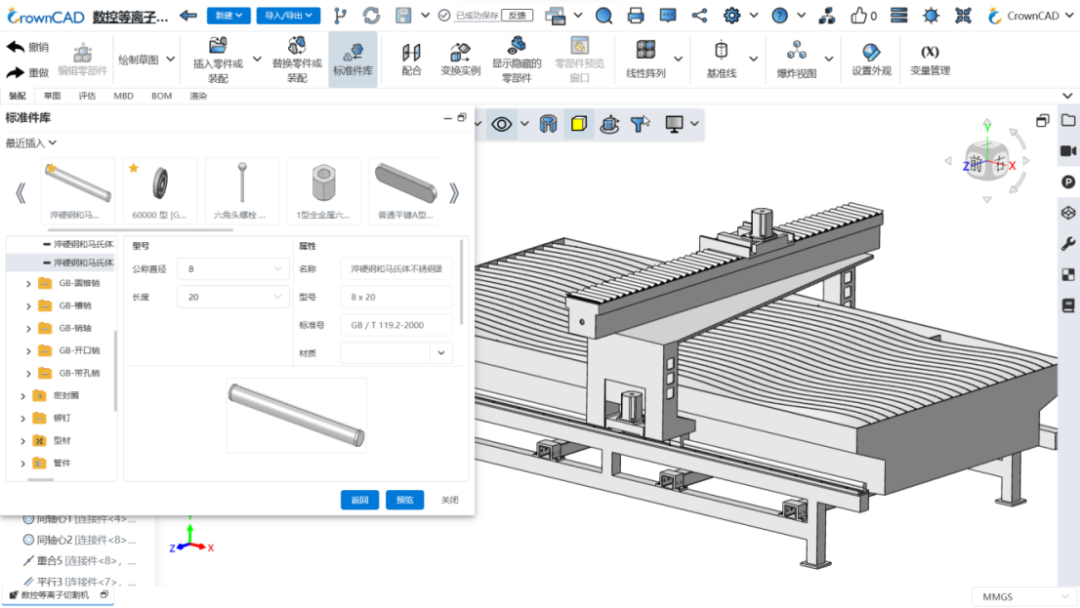Open the 长度 dropdown showing 20
1080x608 pixels.
pyautogui.click(x=233, y=297)
